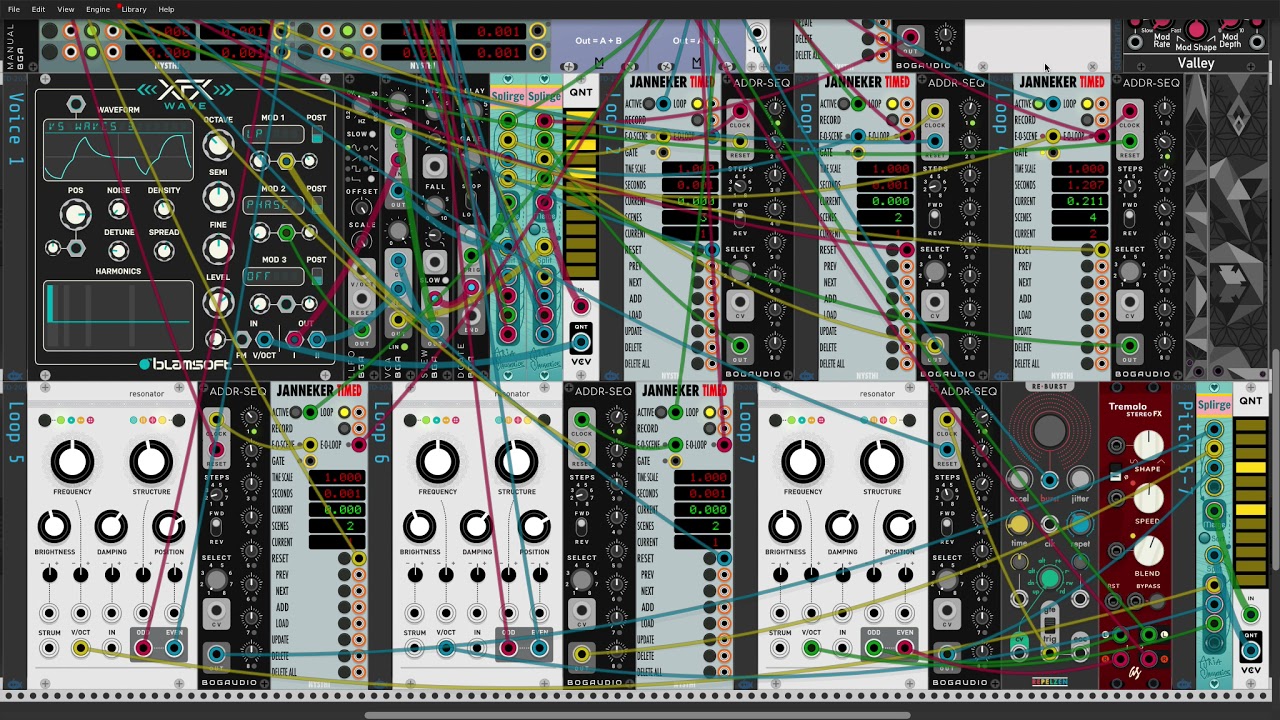
Task: Click the output jack on lower QNT module
Action: click(x=1250, y=651)
